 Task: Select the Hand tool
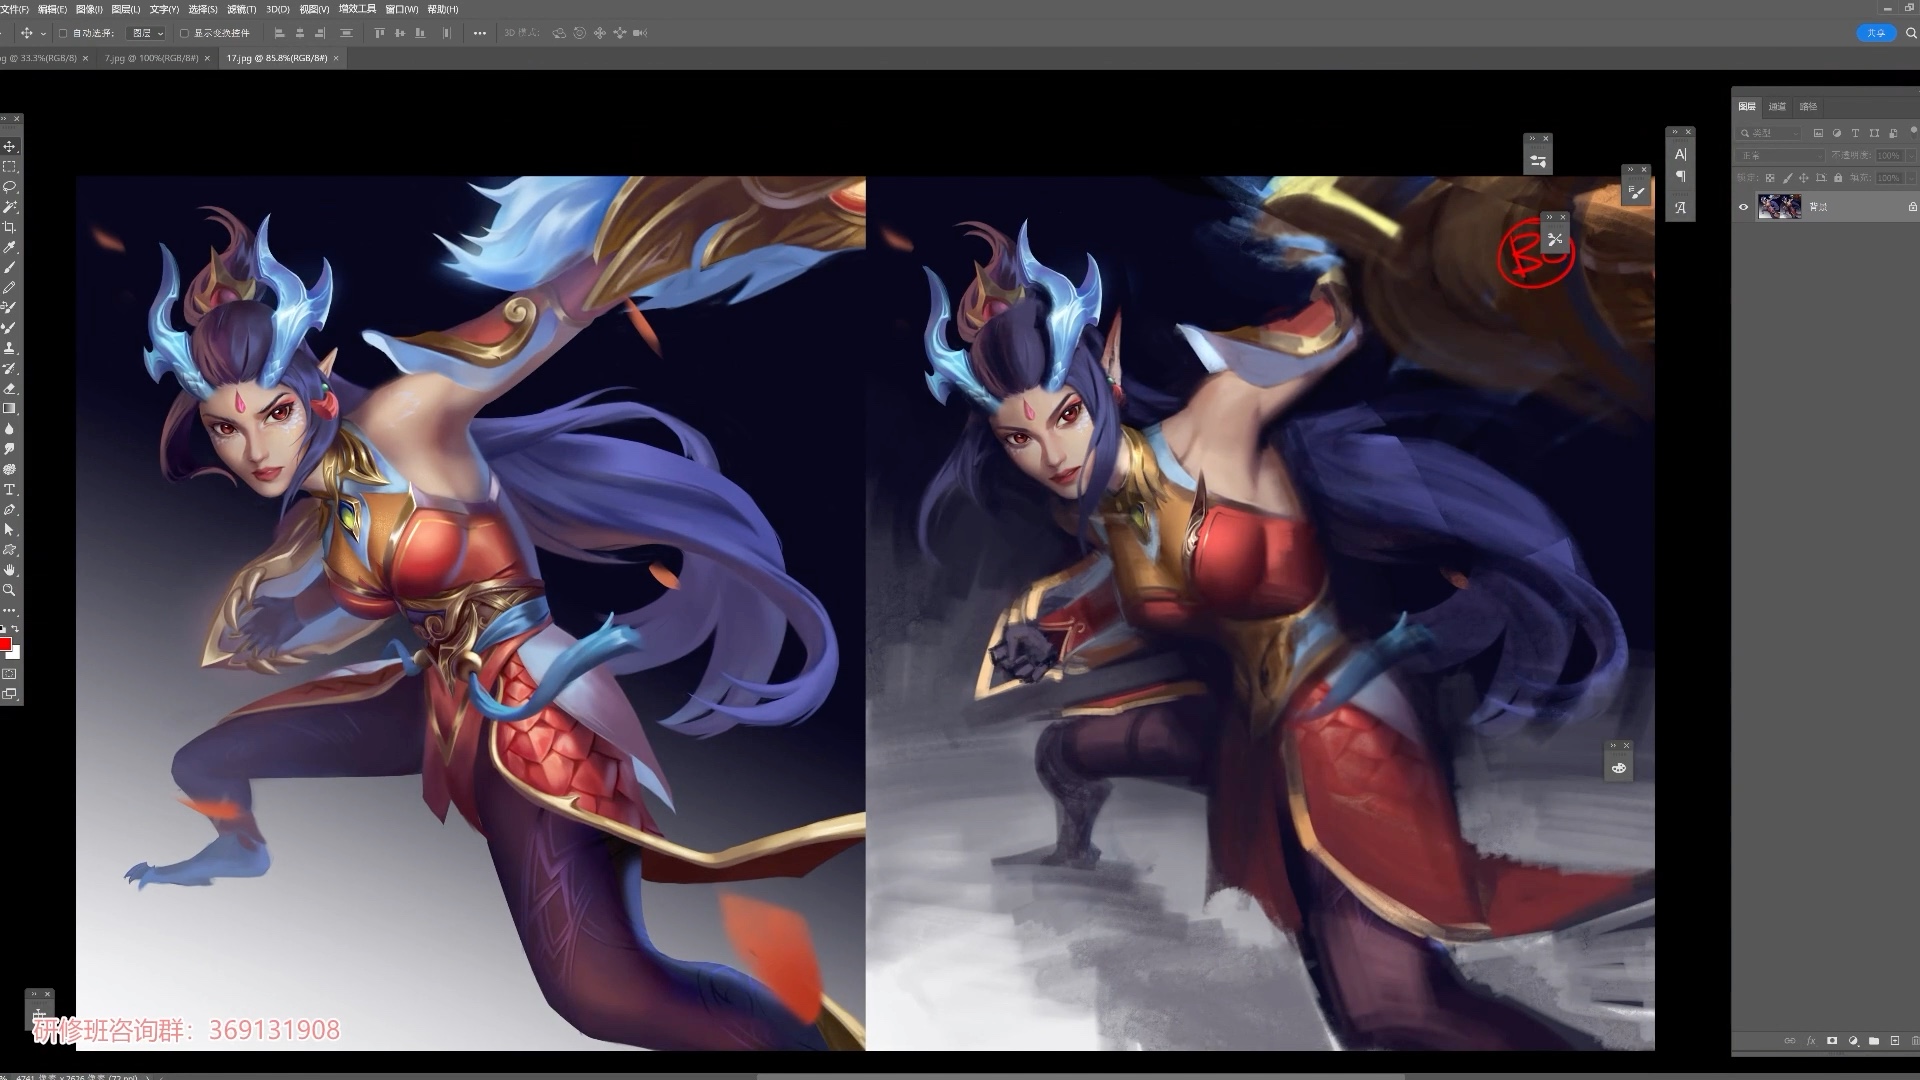point(10,570)
